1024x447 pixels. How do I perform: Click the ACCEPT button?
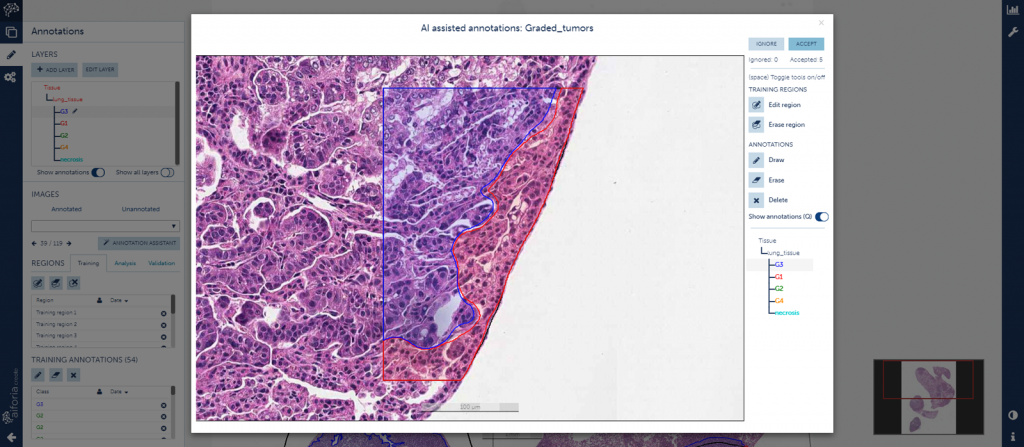pos(806,44)
